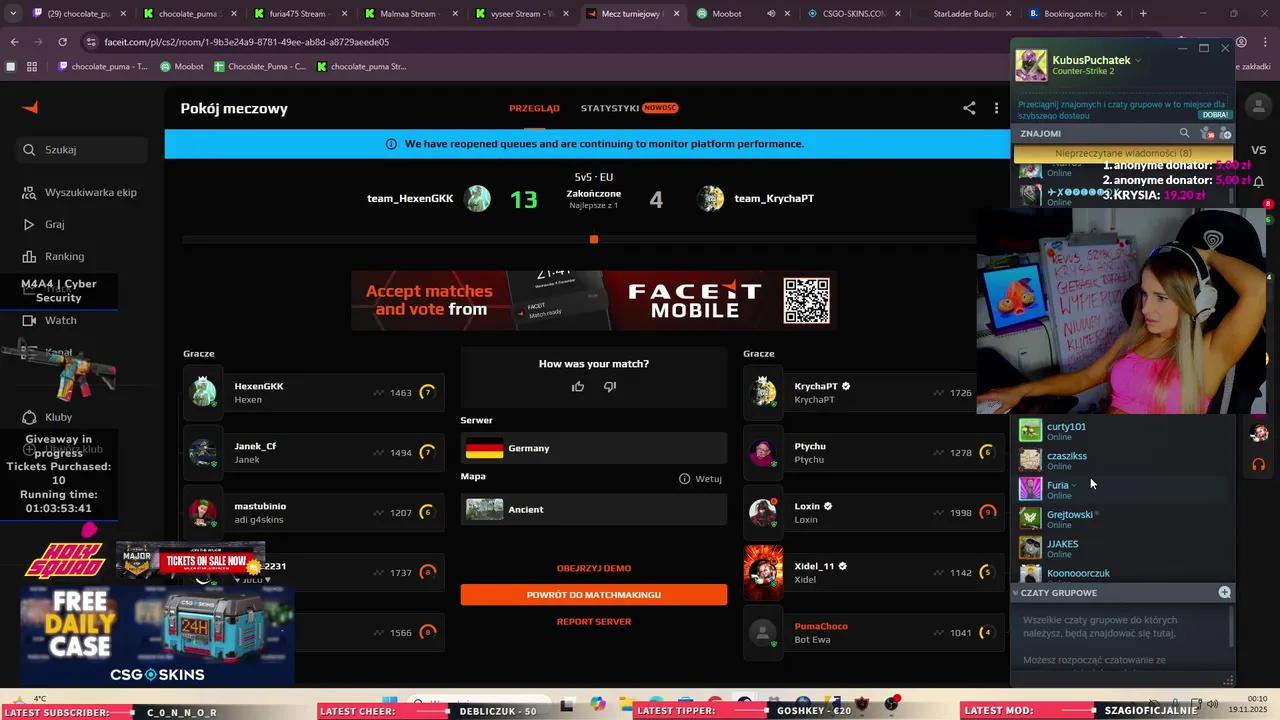The width and height of the screenshot is (1280, 720).
Task: Click the thumbs up match rating
Action: [578, 387]
